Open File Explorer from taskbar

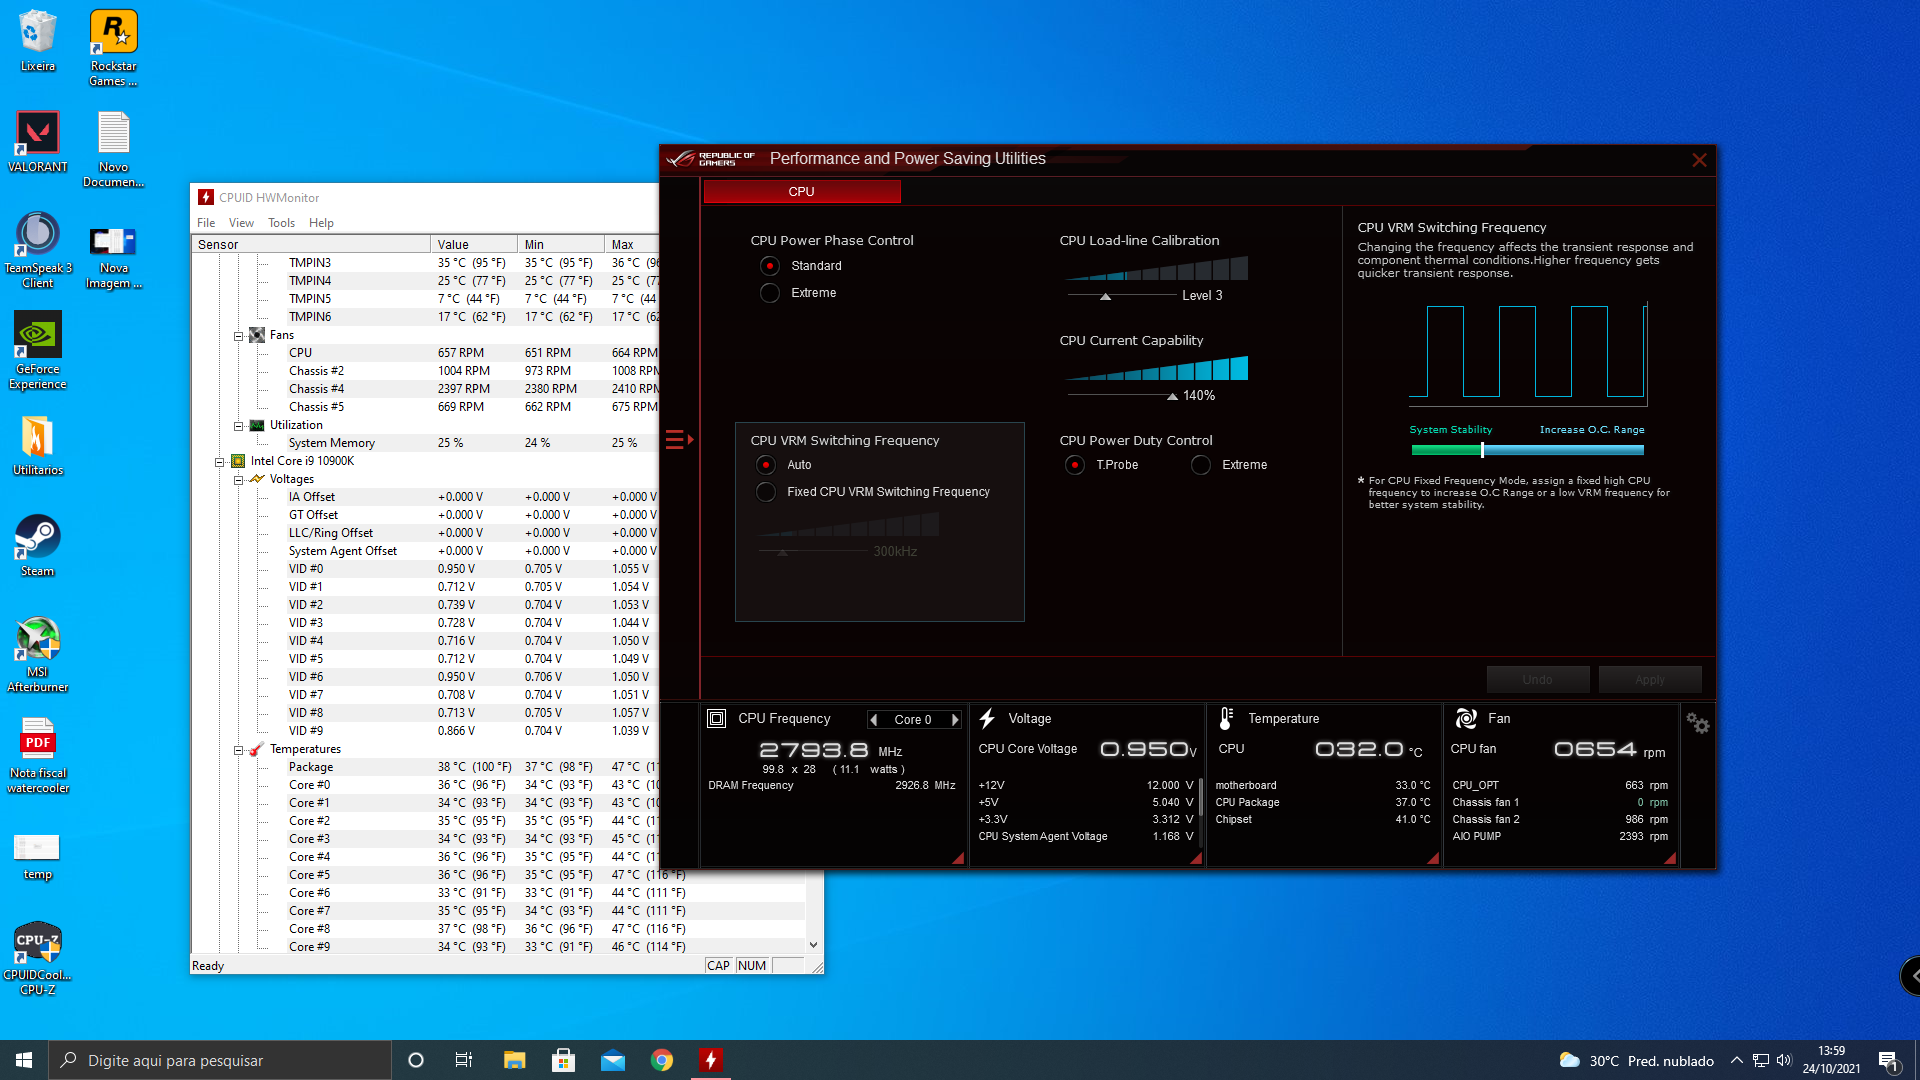pos(514,1060)
